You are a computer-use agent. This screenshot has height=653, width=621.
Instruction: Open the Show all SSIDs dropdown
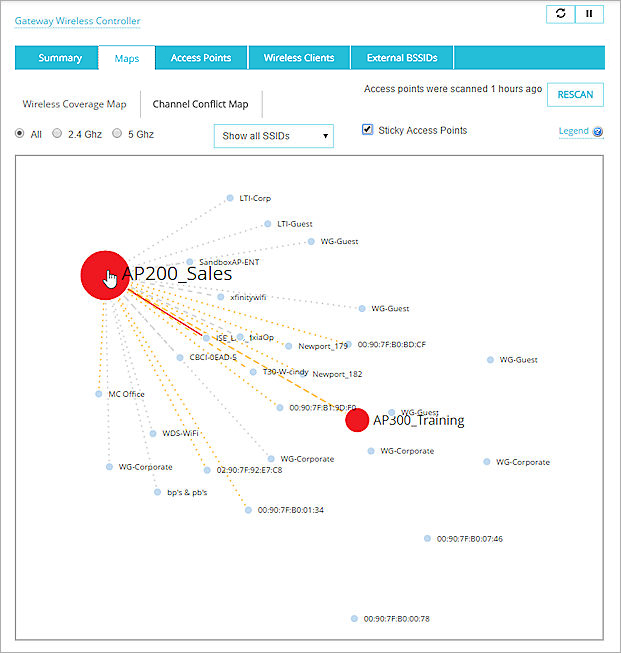273,136
